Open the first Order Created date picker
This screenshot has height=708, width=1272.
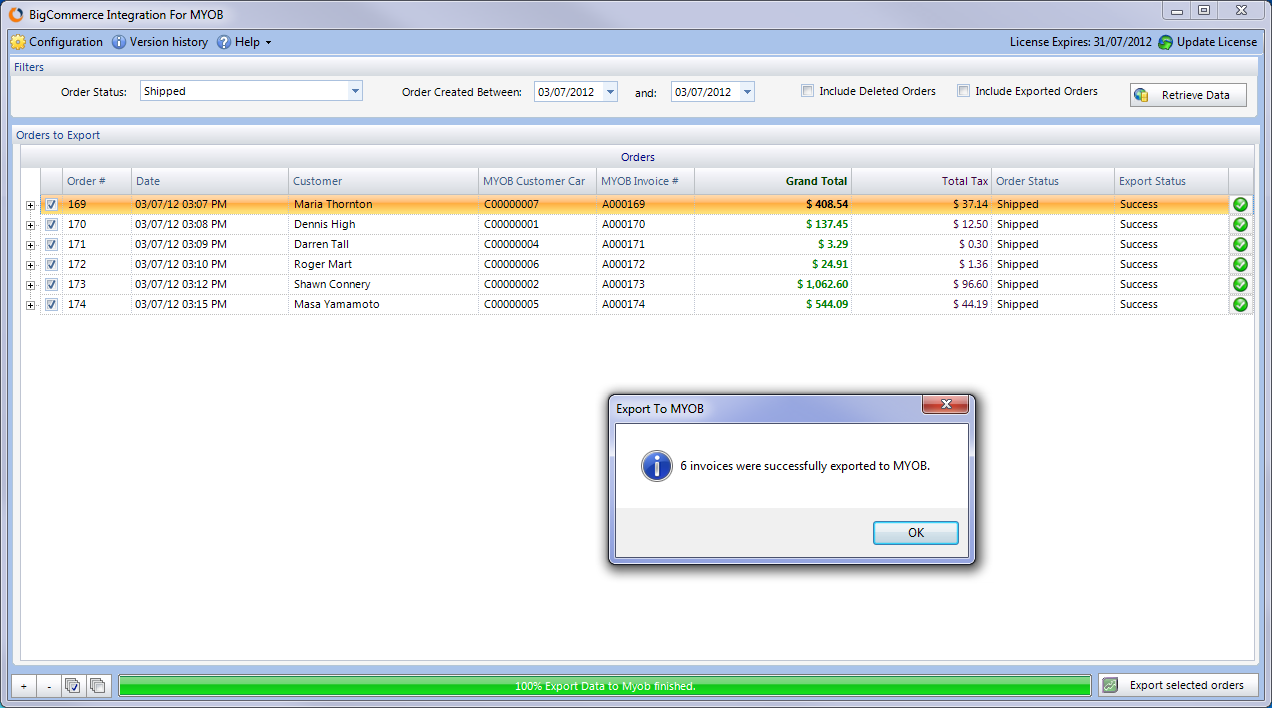point(610,91)
